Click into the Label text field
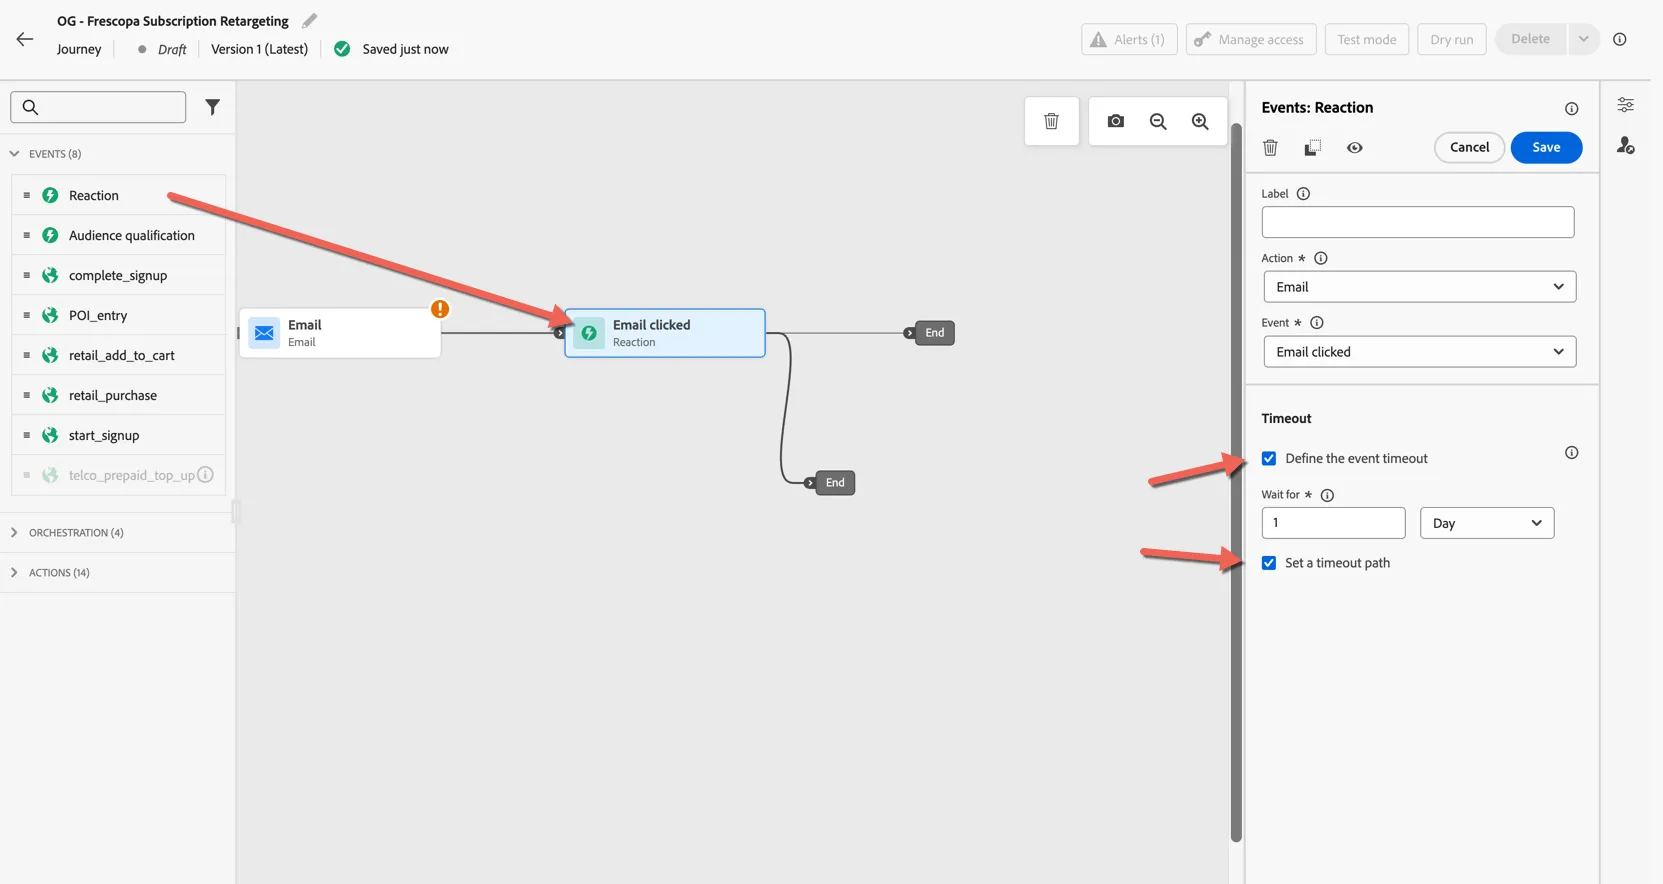This screenshot has width=1663, height=884. (x=1418, y=222)
